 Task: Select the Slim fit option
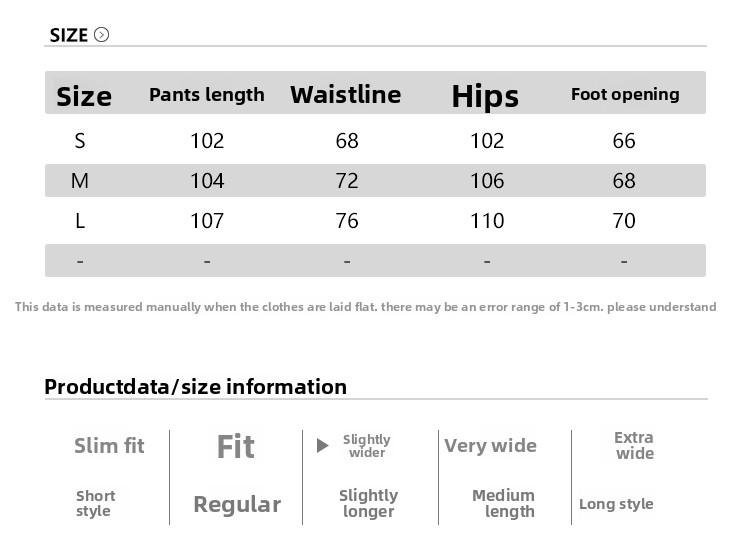(109, 446)
